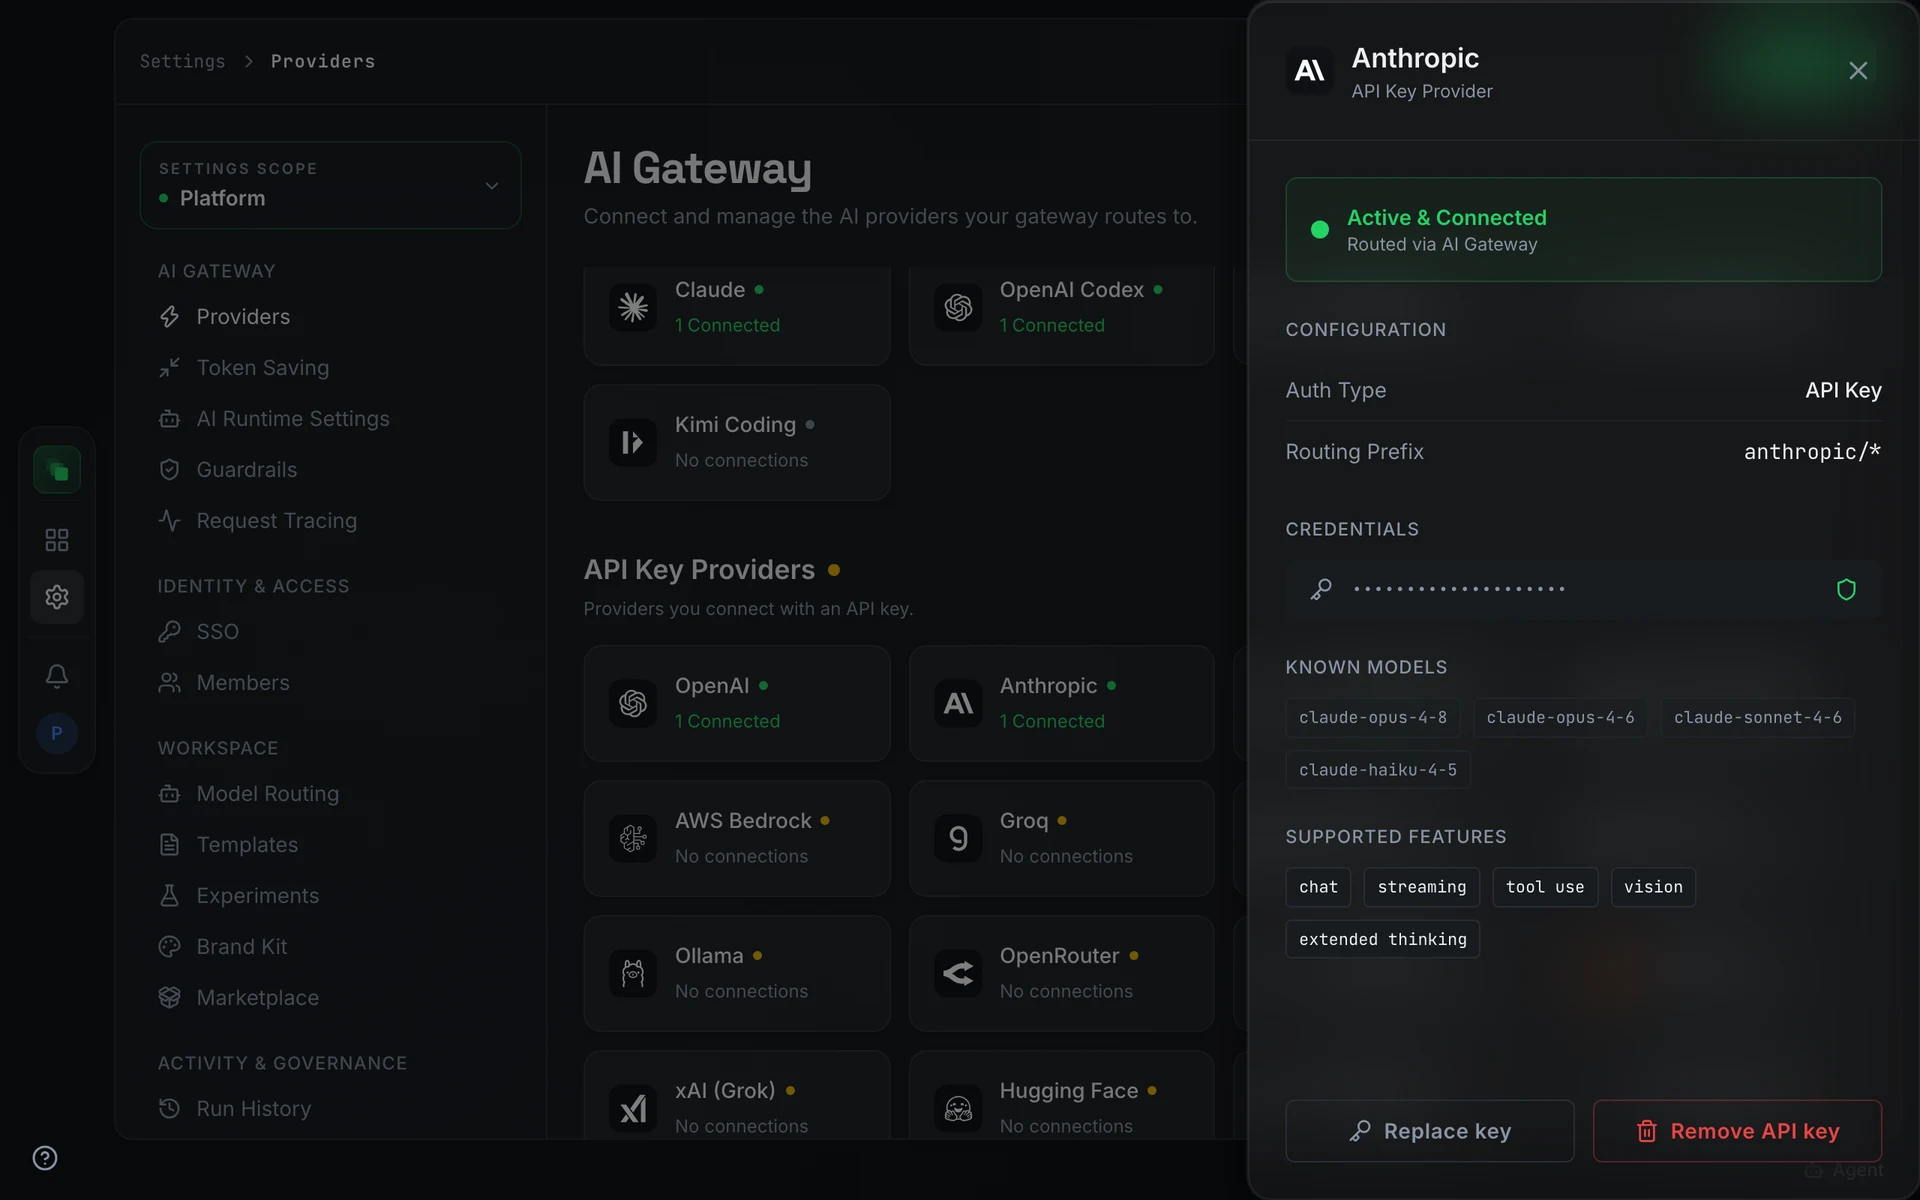Open the AWS Bedrock provider card
Viewport: 1920px width, 1200px height.
tap(737, 839)
